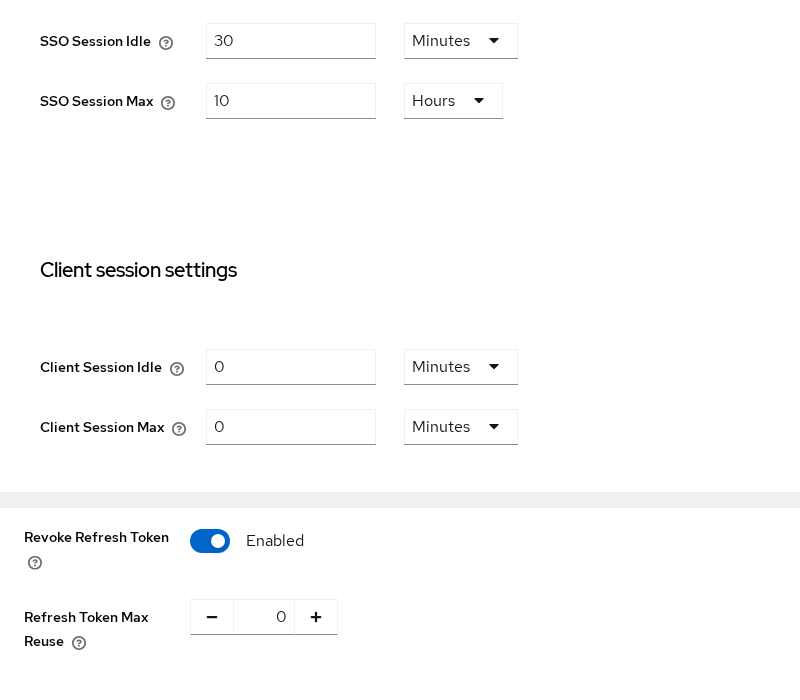Open Client Session Max unit dropdown
Image resolution: width=800 pixels, height=700 pixels.
coord(461,427)
